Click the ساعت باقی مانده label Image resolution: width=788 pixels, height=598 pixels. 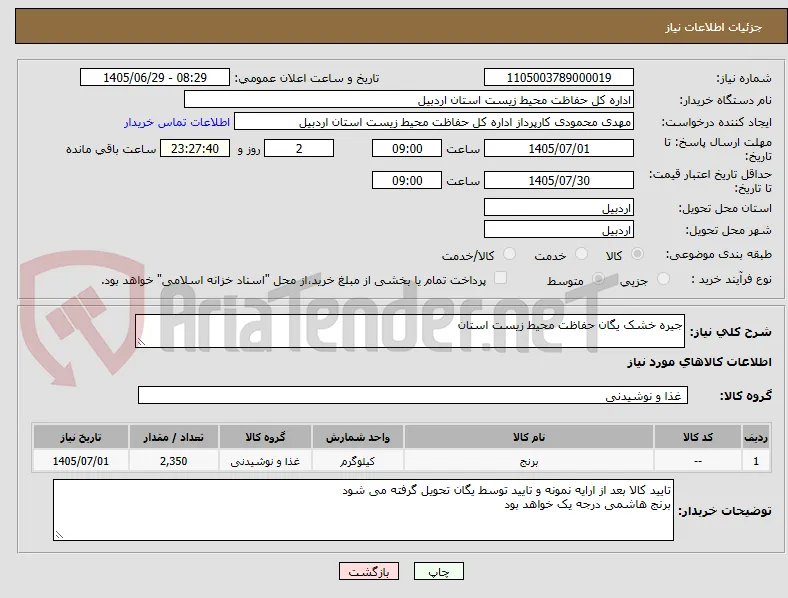[111, 149]
